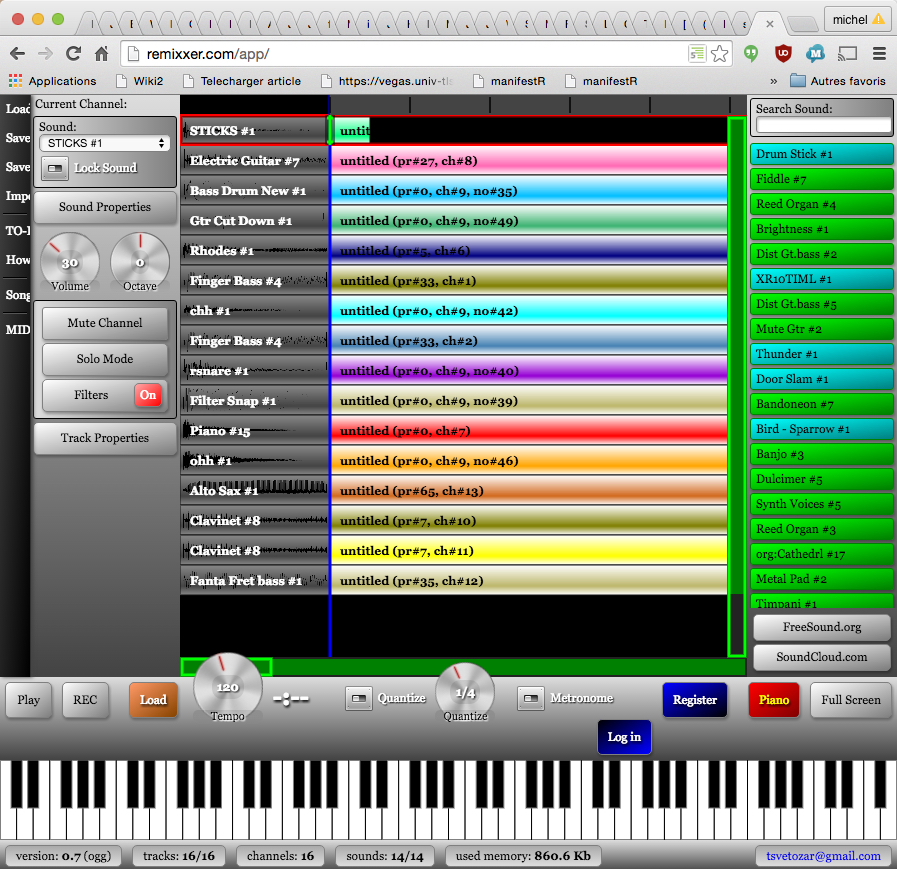Screen dimensions: 897x869
Task: Click the 1/4 Quantize knob
Action: click(x=464, y=692)
